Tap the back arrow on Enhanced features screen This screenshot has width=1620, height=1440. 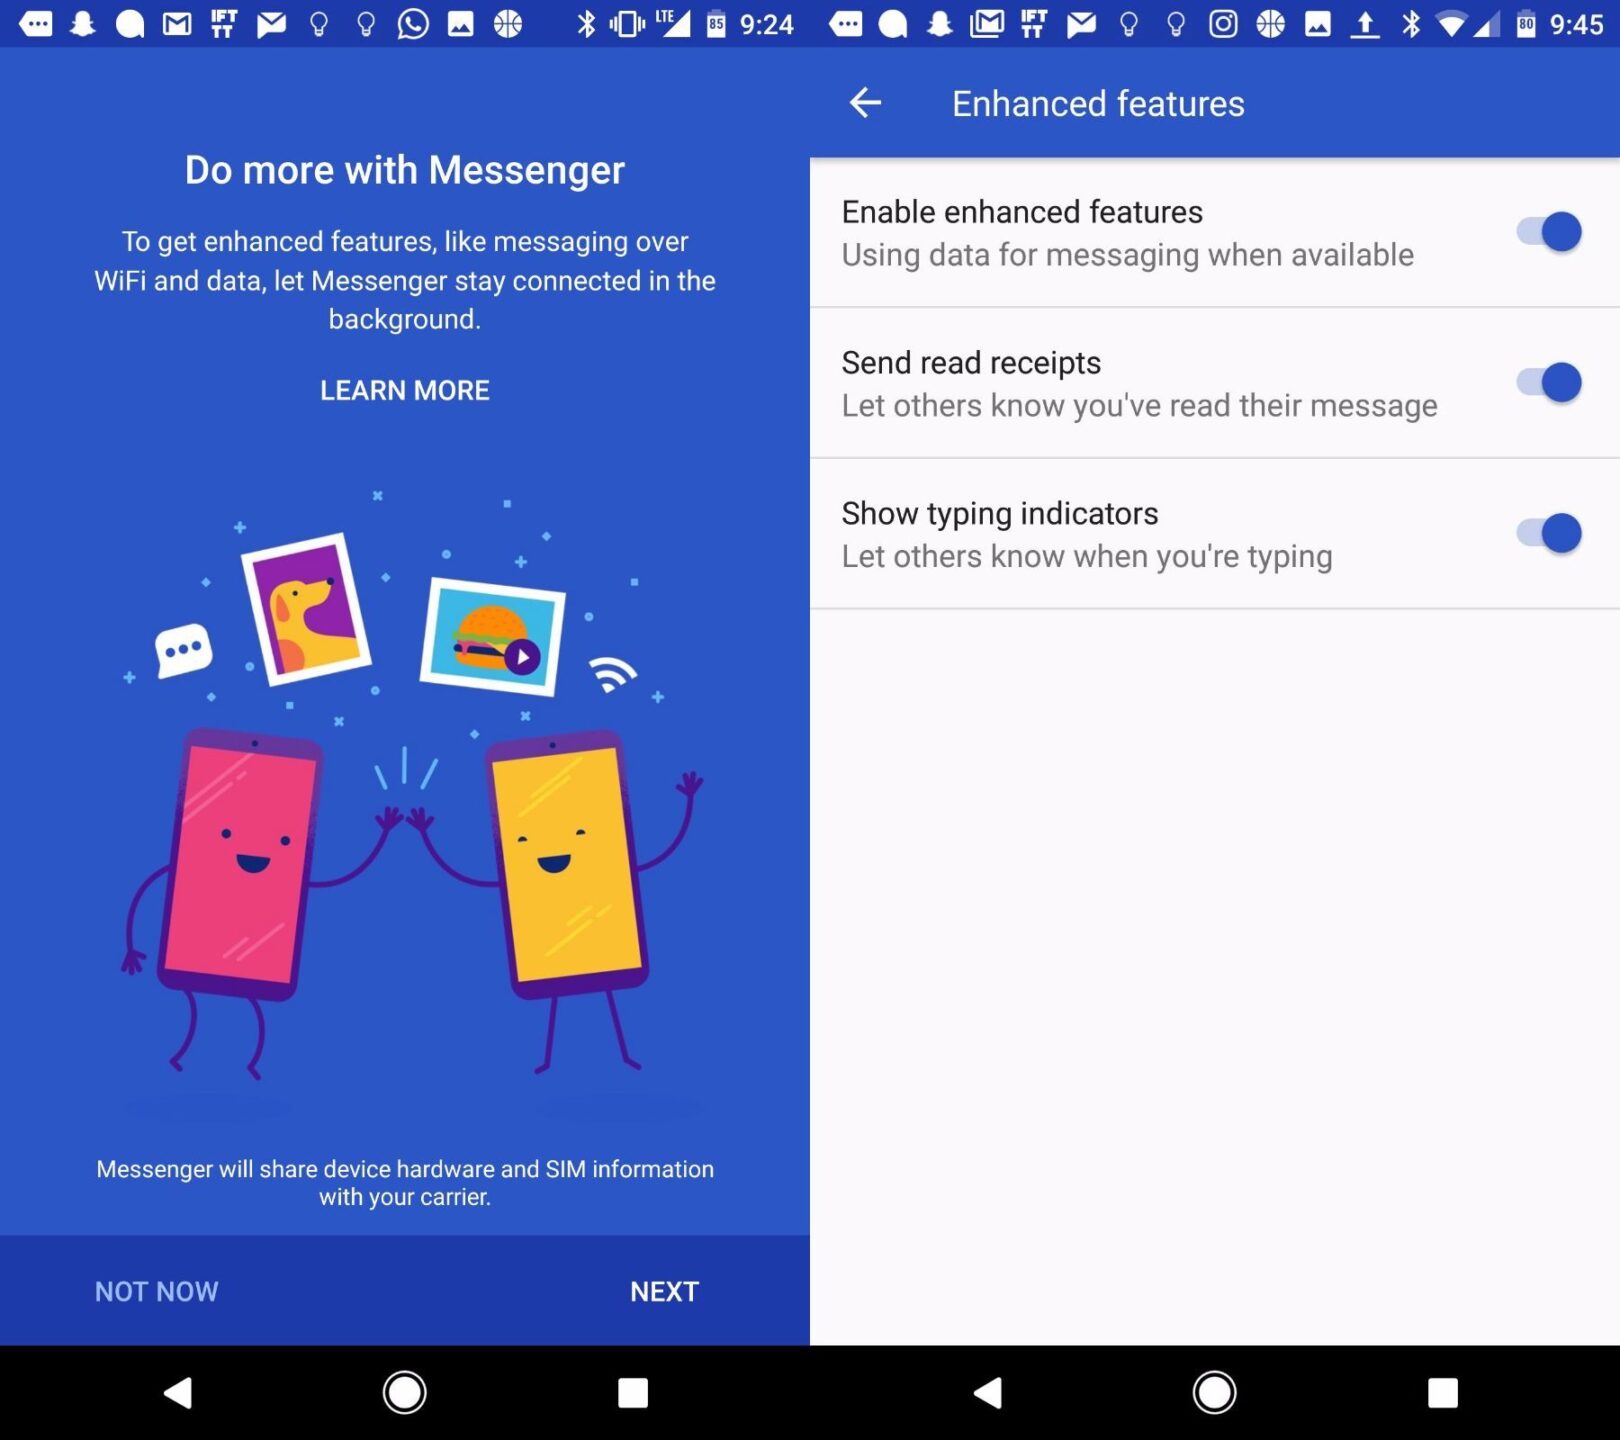[x=866, y=102]
